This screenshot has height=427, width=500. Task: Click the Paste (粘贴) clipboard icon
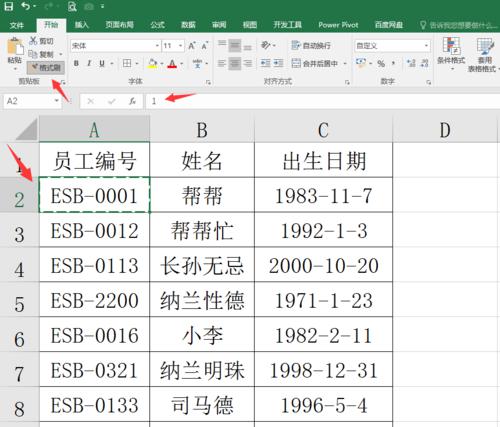pos(15,46)
